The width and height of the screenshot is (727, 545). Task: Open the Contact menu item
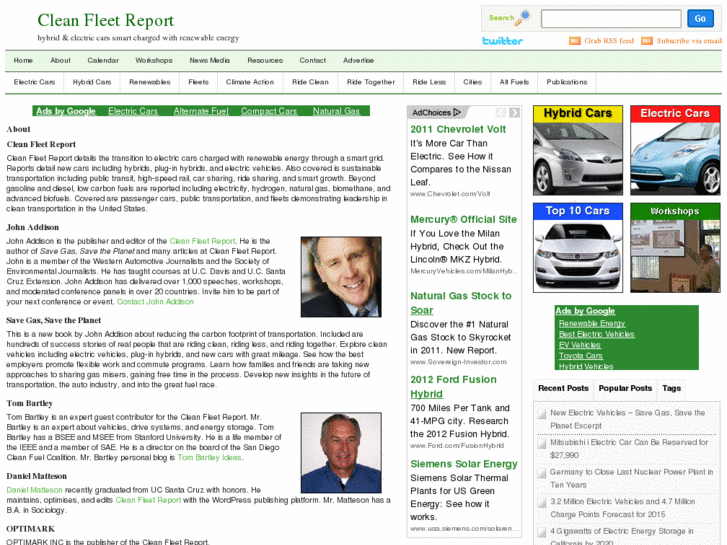[x=312, y=60]
